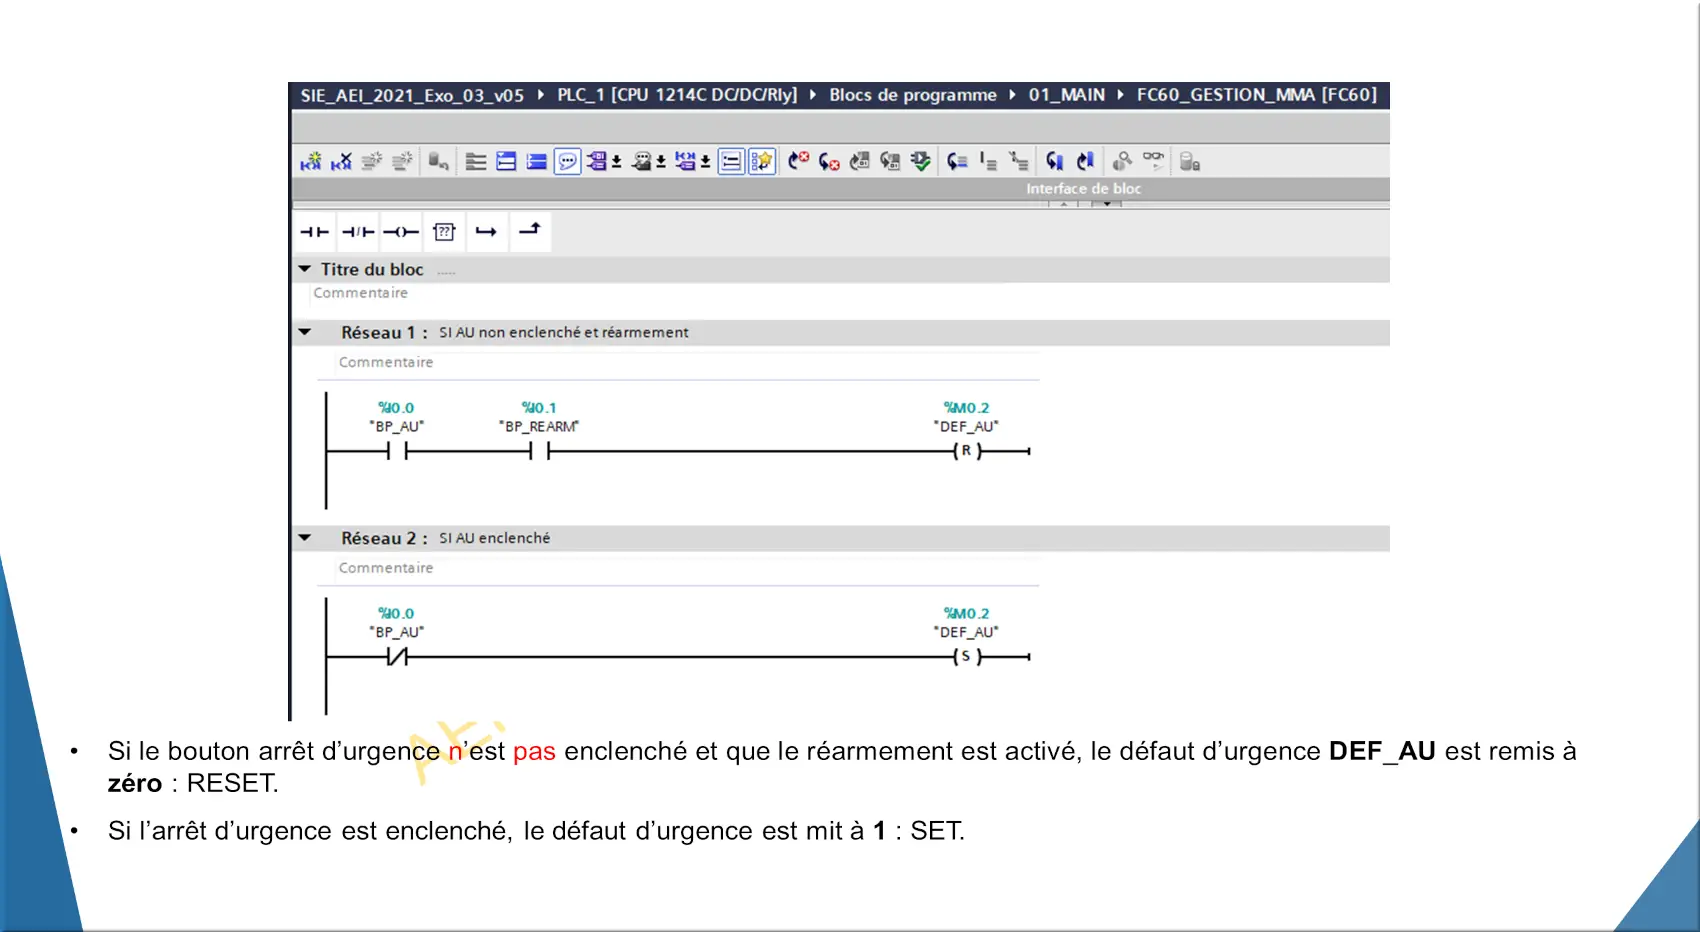Screen dimensions: 1700x932
Task: Click the open branch favorites icon
Action: coord(487,232)
